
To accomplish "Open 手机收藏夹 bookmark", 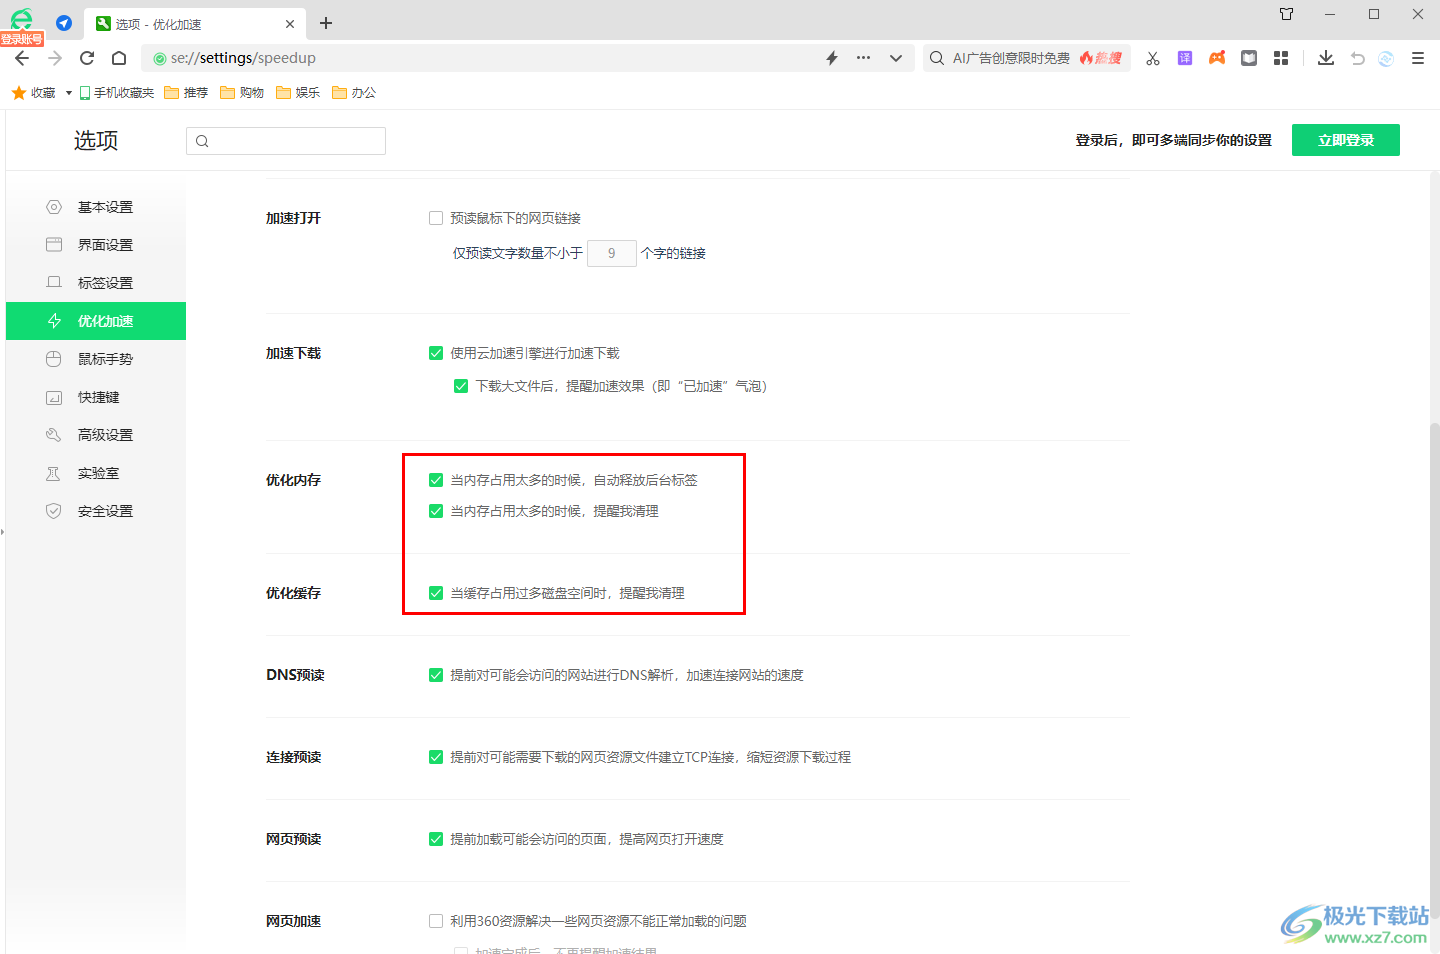I will point(117,93).
